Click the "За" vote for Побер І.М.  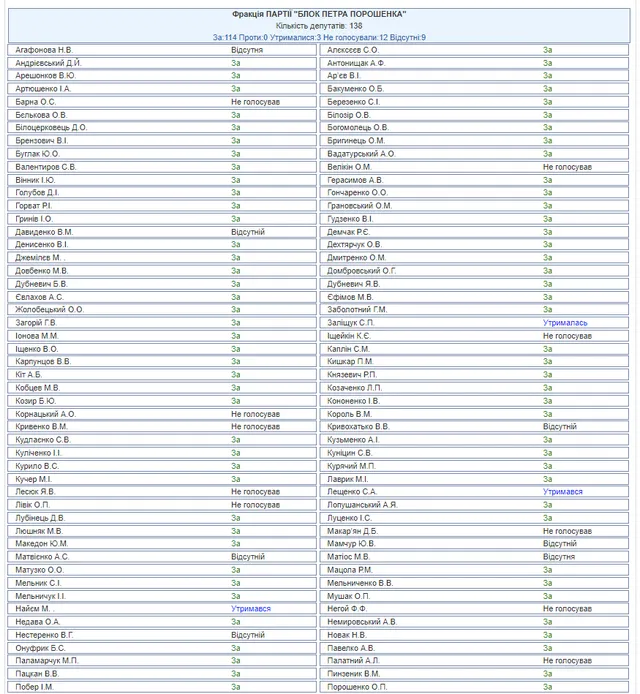point(235,687)
